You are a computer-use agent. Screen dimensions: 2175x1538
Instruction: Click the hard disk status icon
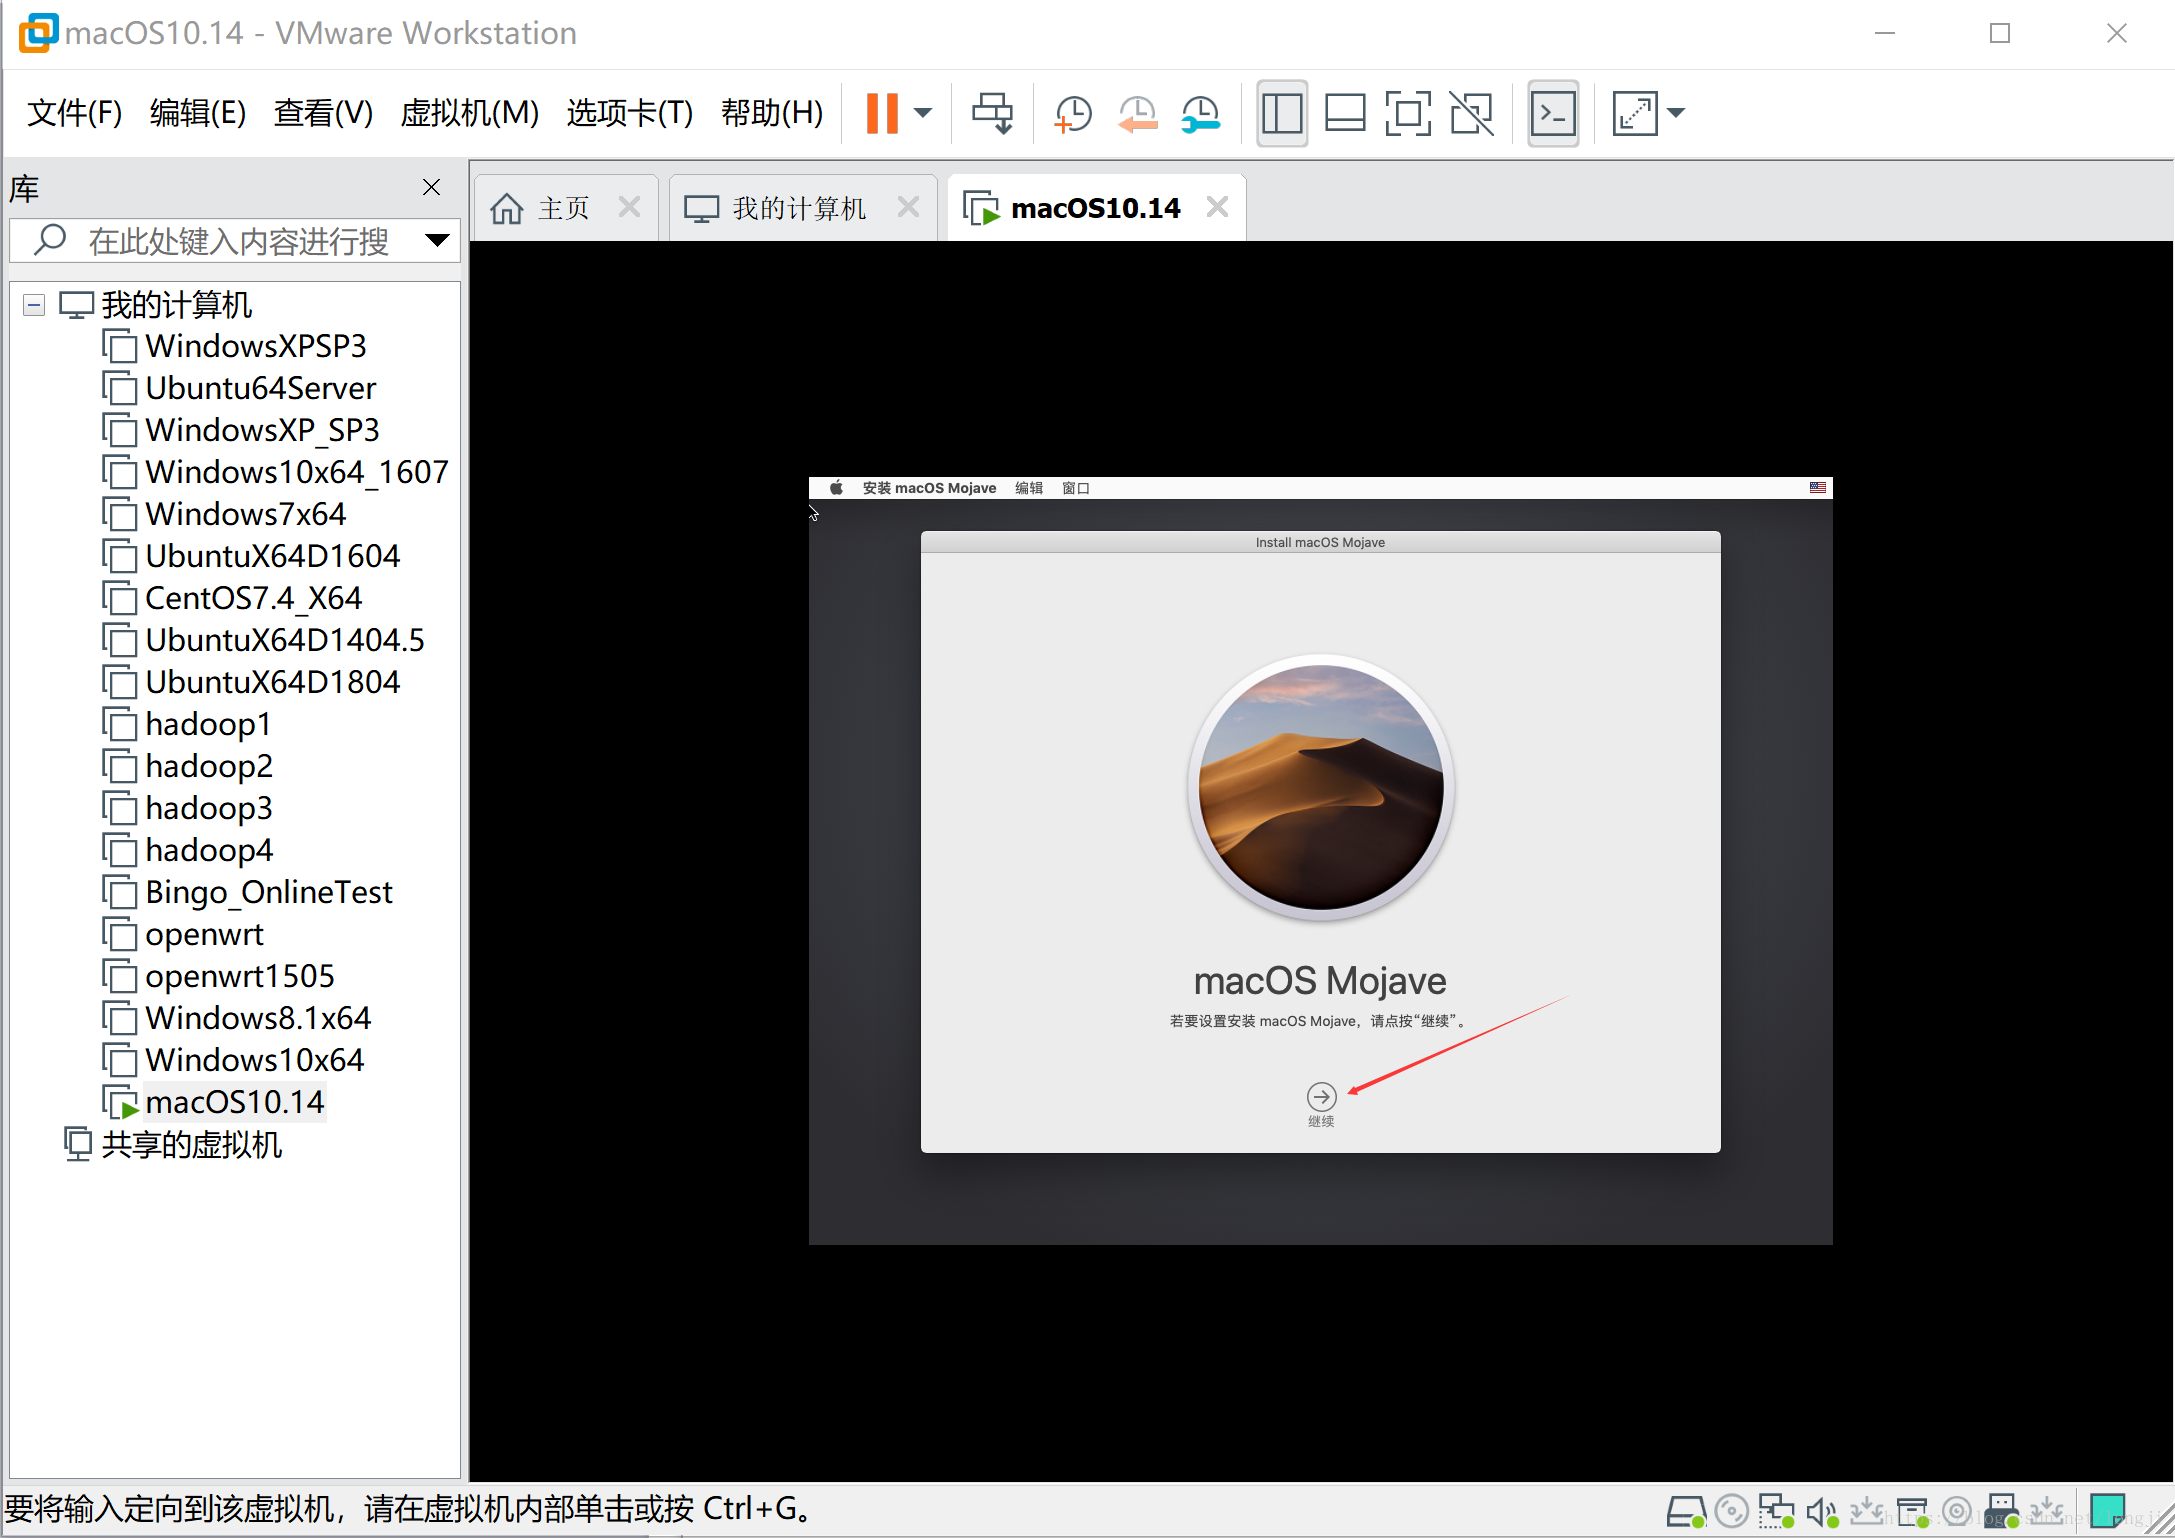pyautogui.click(x=1686, y=1511)
